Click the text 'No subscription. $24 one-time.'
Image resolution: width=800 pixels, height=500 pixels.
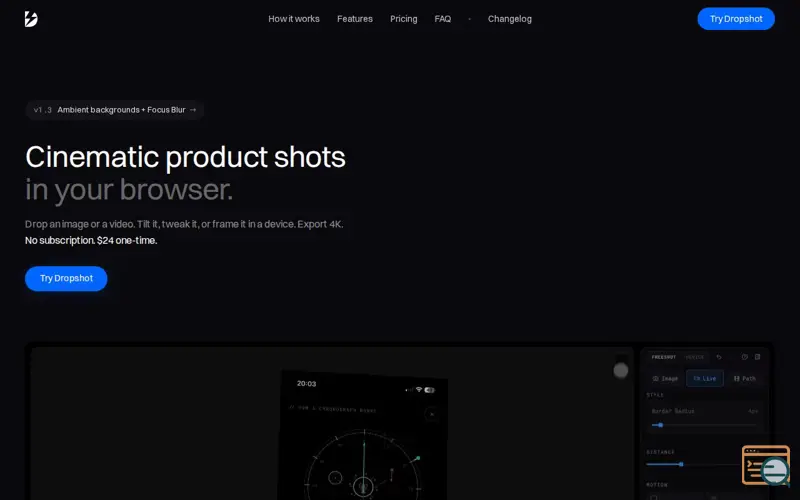pos(91,240)
